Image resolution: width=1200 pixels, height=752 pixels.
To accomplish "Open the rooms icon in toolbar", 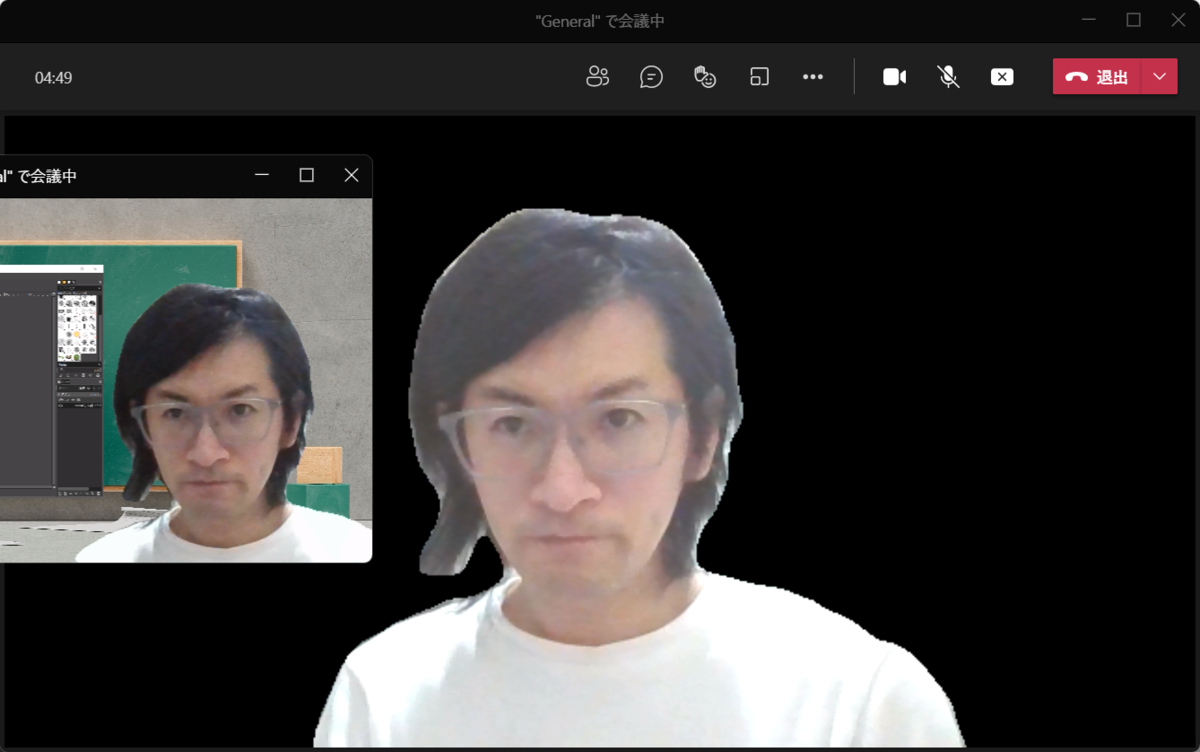I will click(759, 77).
